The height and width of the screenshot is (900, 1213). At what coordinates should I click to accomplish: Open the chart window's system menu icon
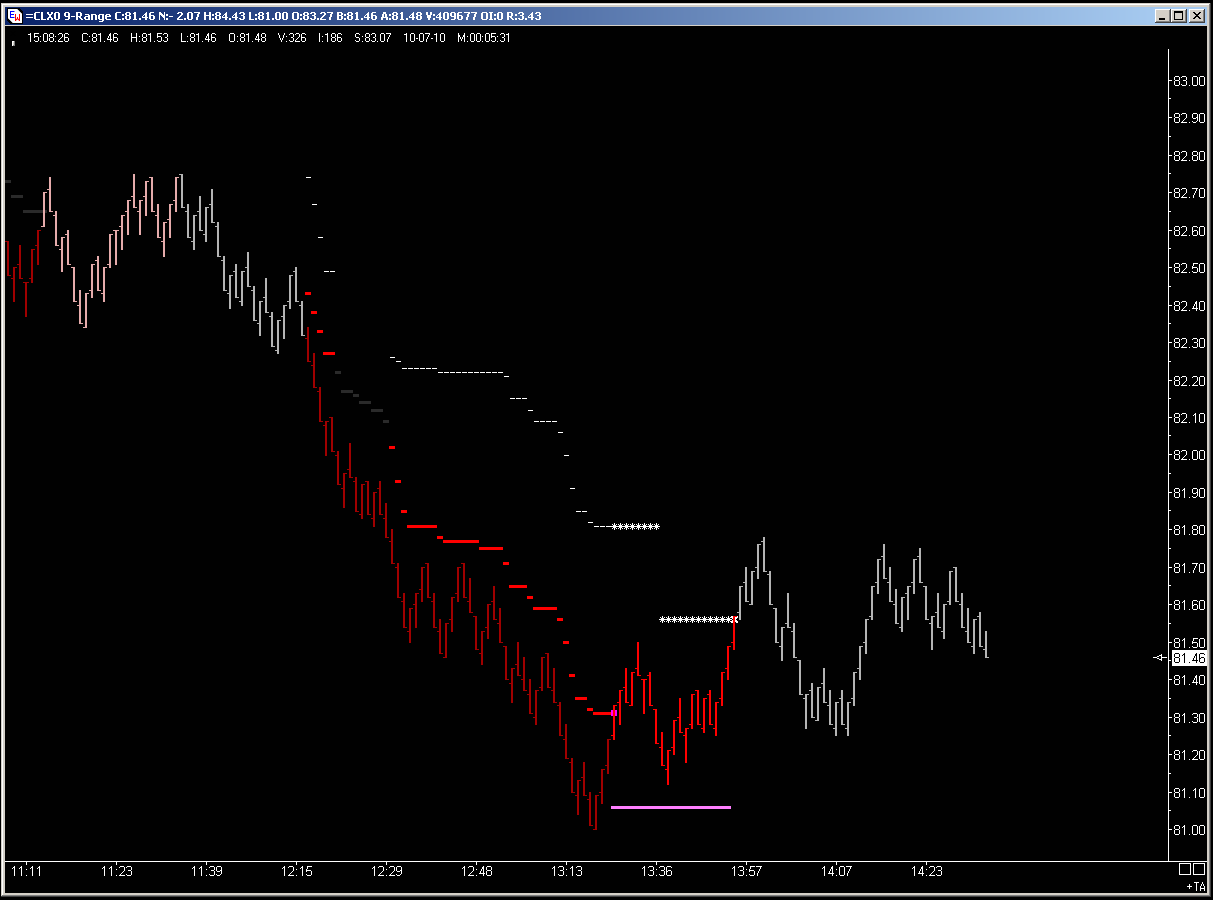pyautogui.click(x=14, y=16)
